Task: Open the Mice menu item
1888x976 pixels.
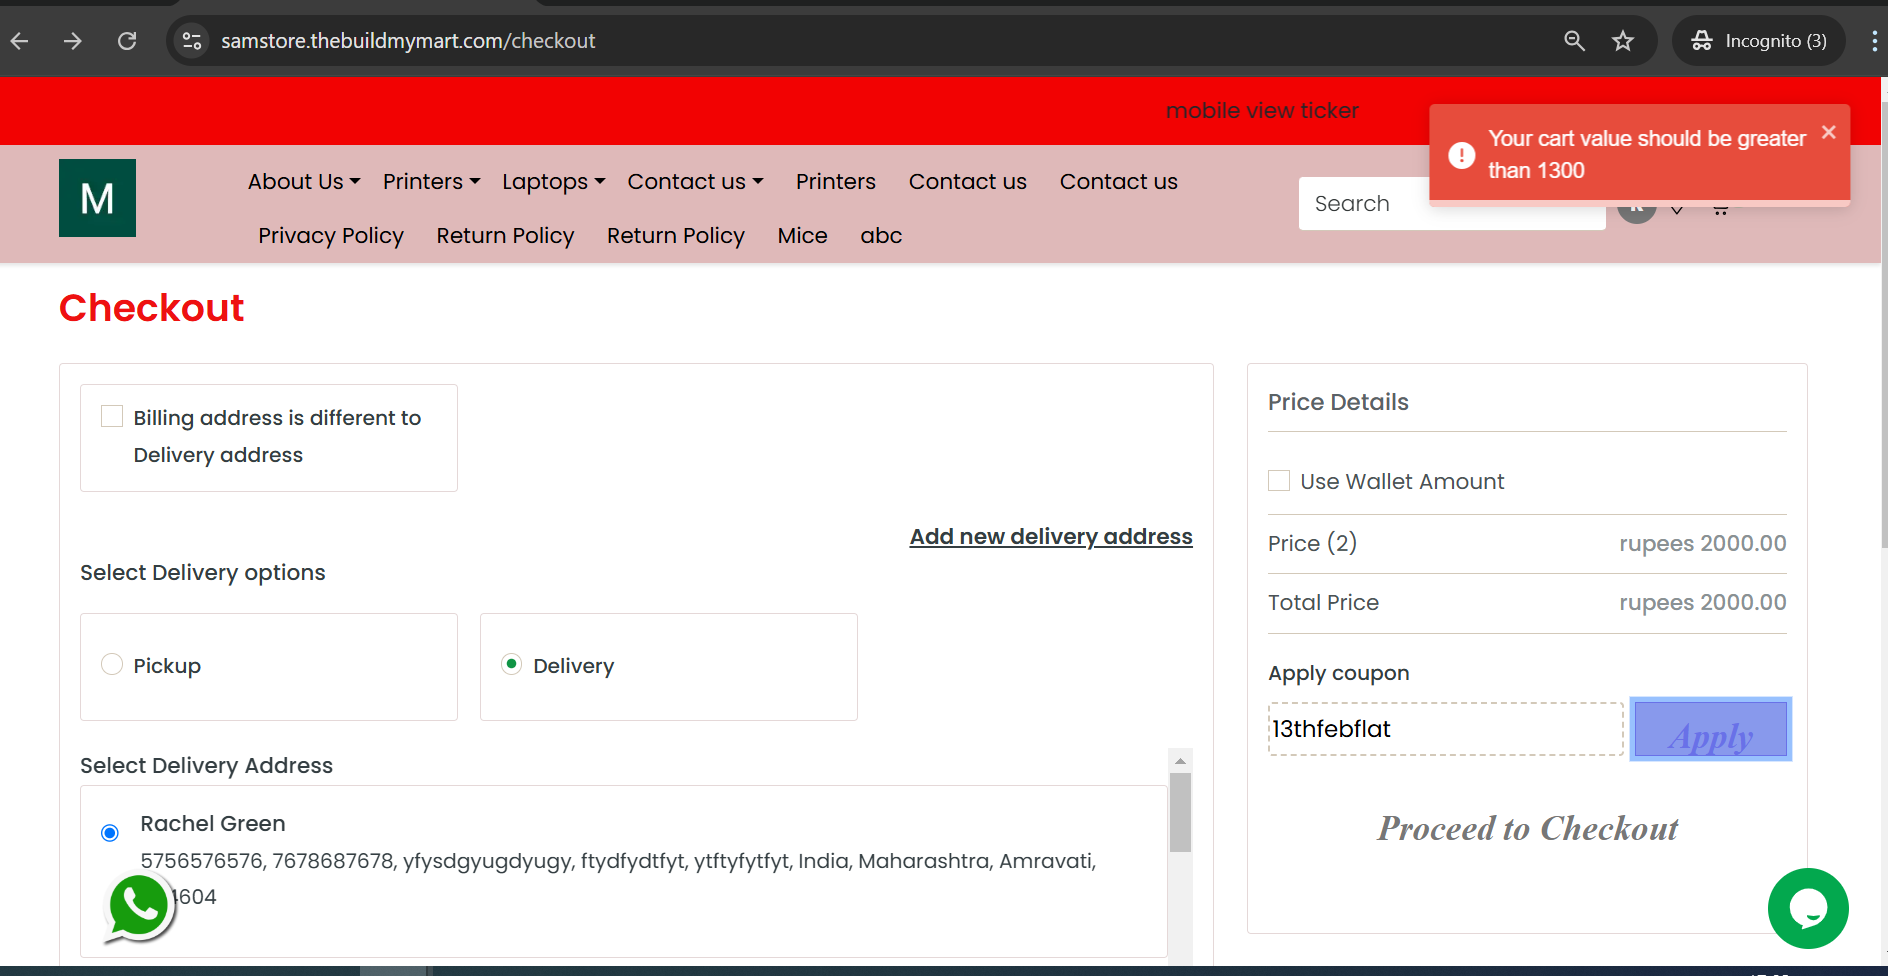Action: pyautogui.click(x=803, y=236)
